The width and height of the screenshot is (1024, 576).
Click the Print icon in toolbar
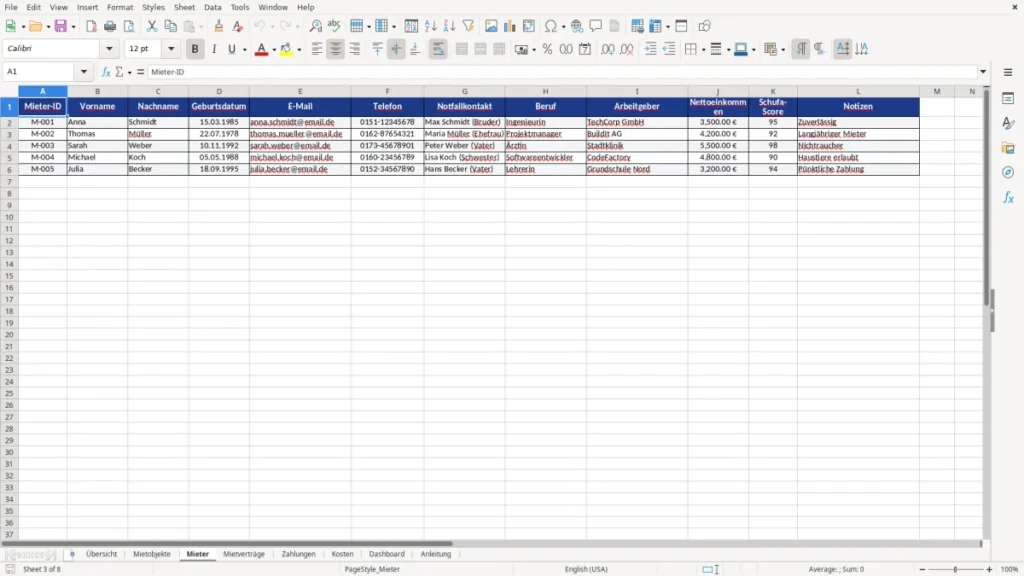pos(110,26)
